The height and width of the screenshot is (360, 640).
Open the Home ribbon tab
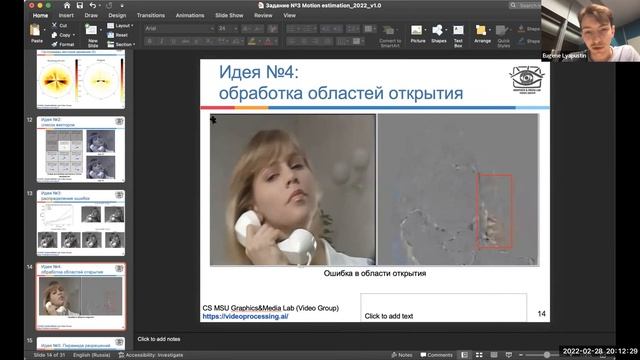click(x=40, y=16)
